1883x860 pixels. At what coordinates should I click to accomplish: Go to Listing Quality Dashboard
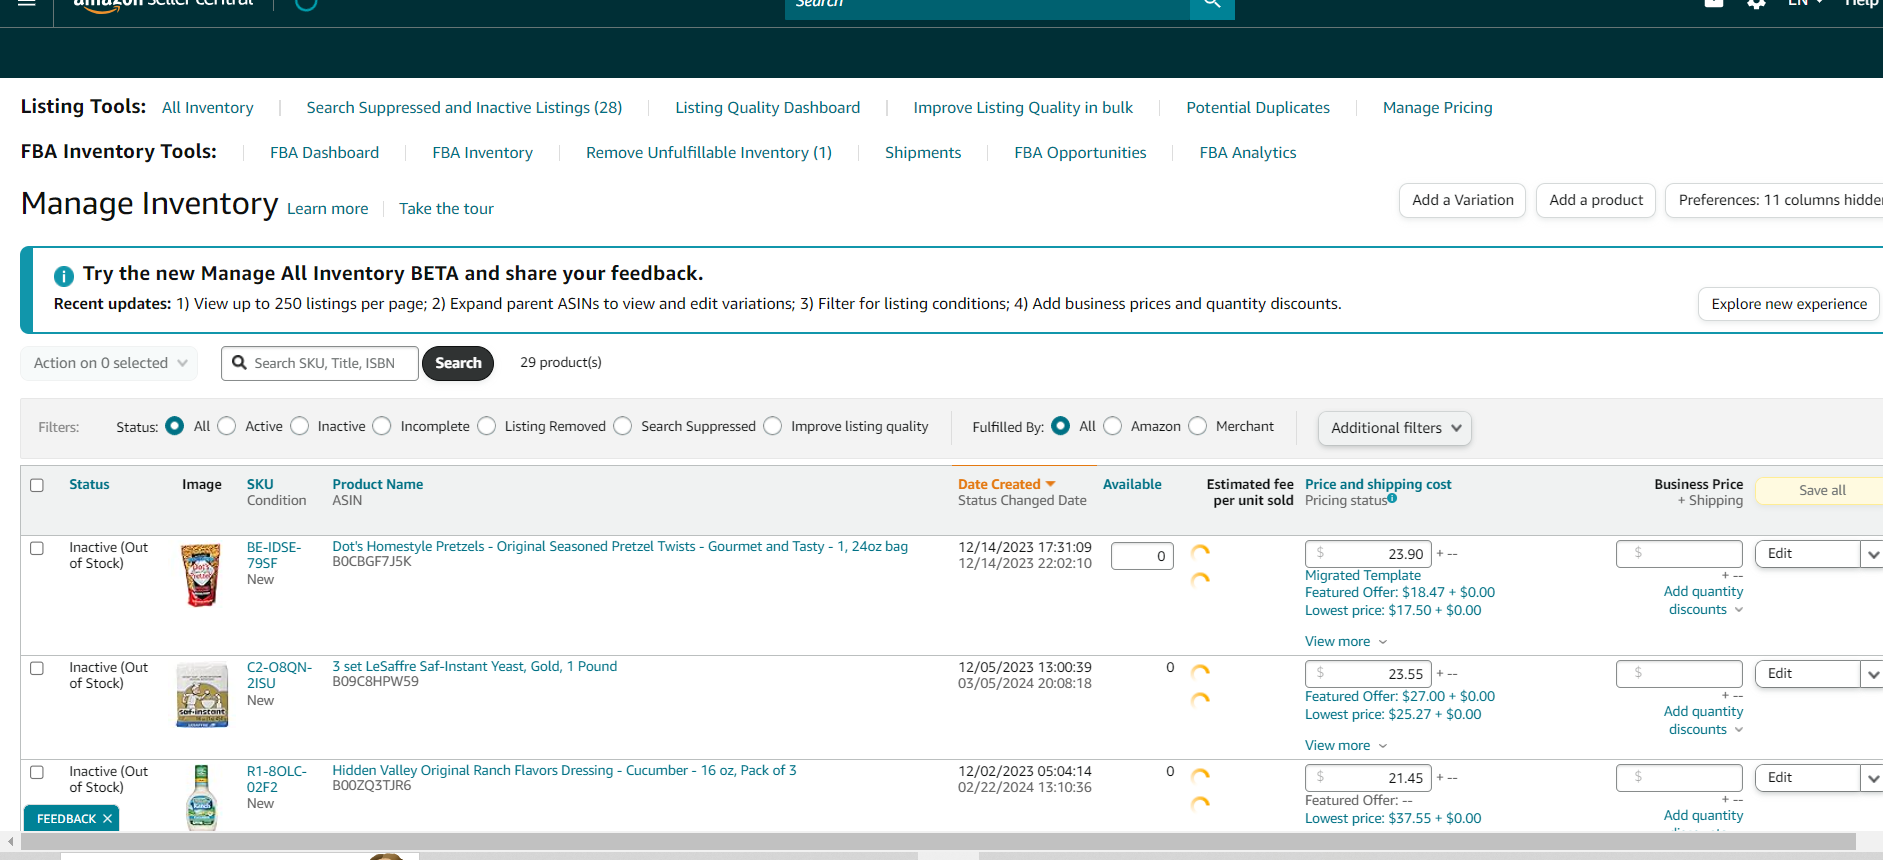[x=767, y=108]
